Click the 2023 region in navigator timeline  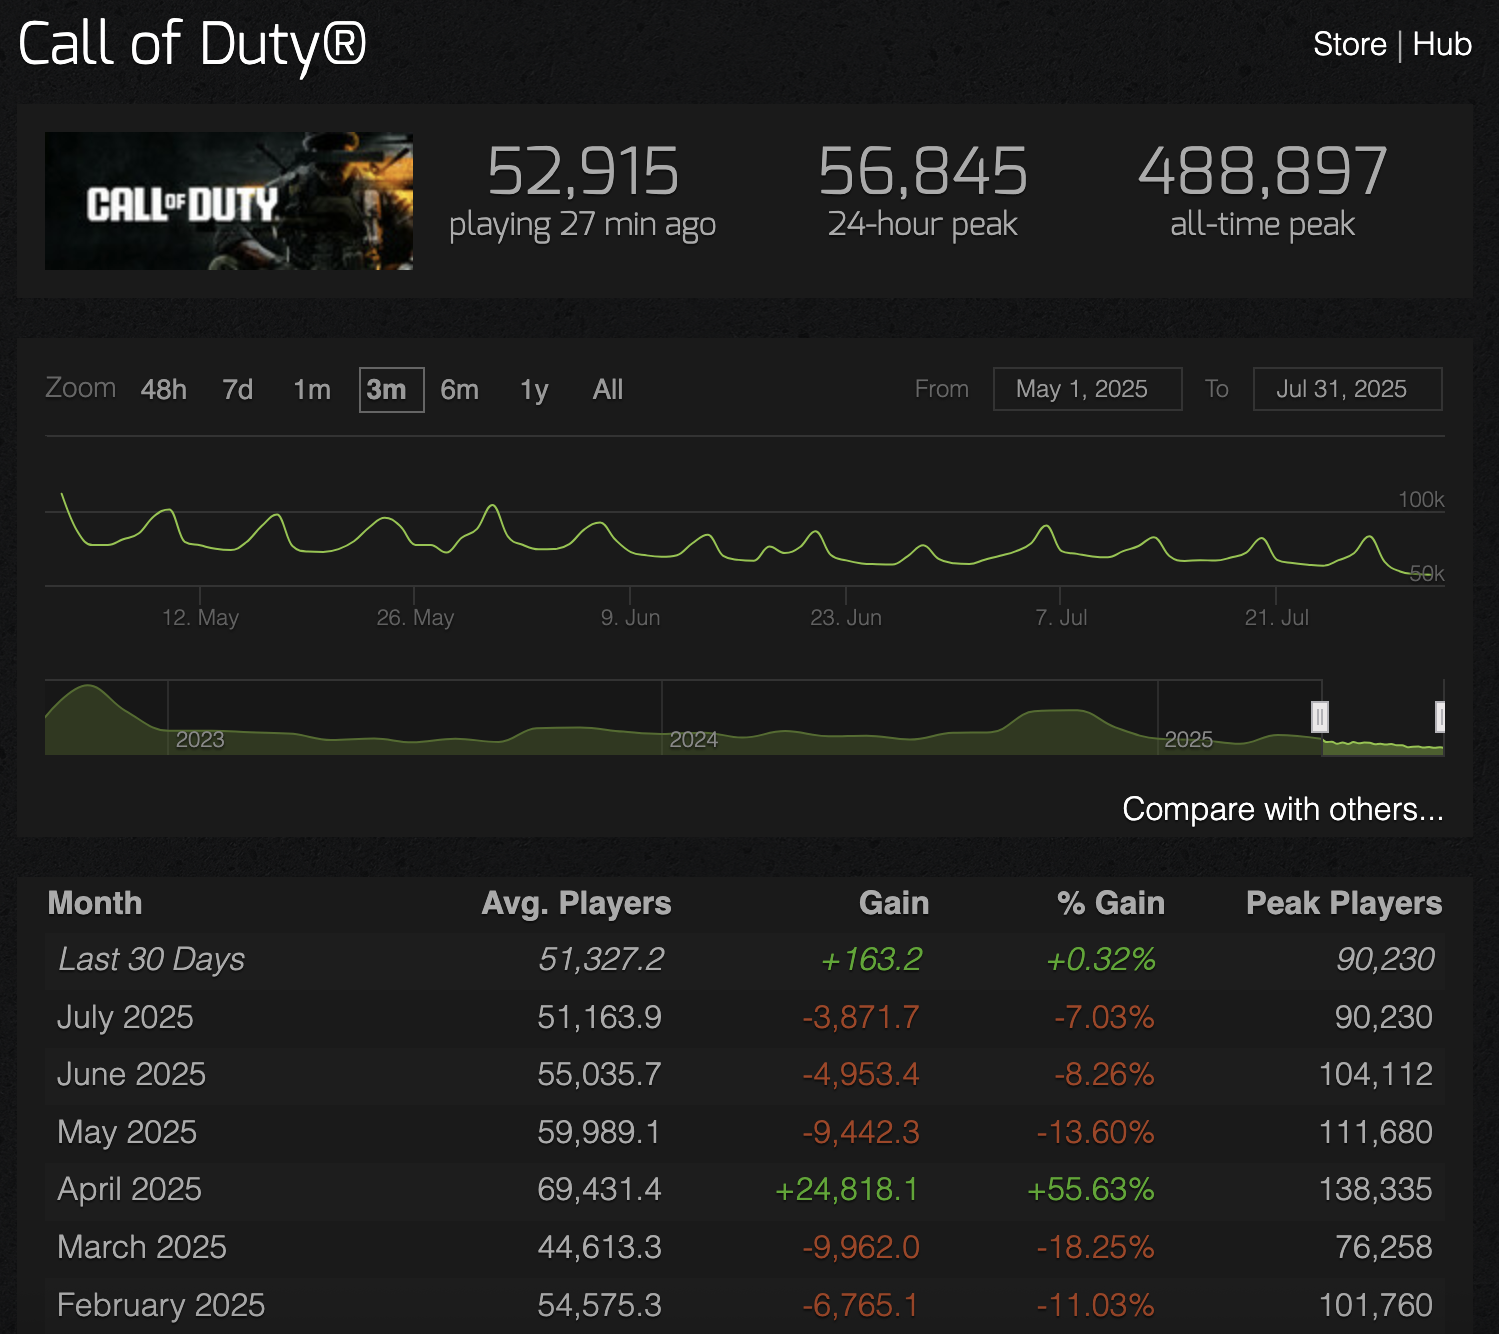point(200,739)
